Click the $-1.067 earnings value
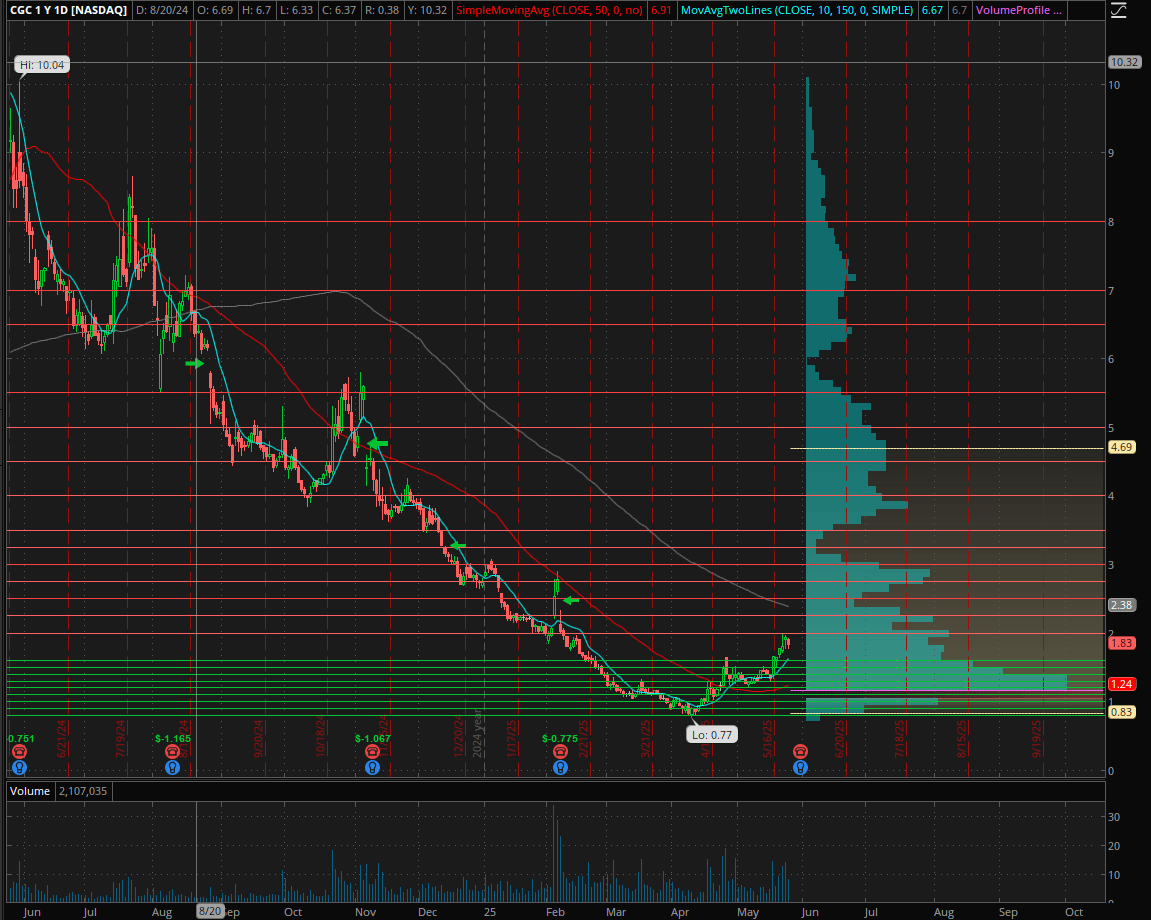The width and height of the screenshot is (1151, 920). [373, 739]
